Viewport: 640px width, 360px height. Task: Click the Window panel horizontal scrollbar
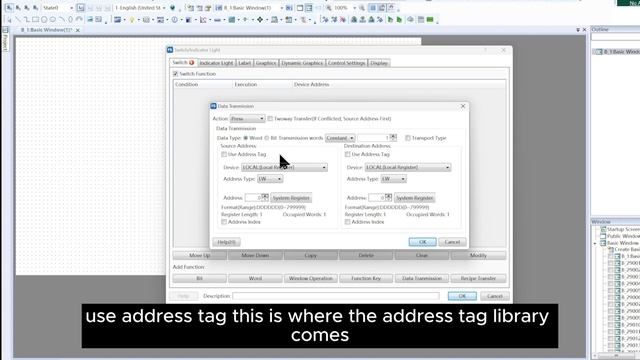tap(616, 356)
